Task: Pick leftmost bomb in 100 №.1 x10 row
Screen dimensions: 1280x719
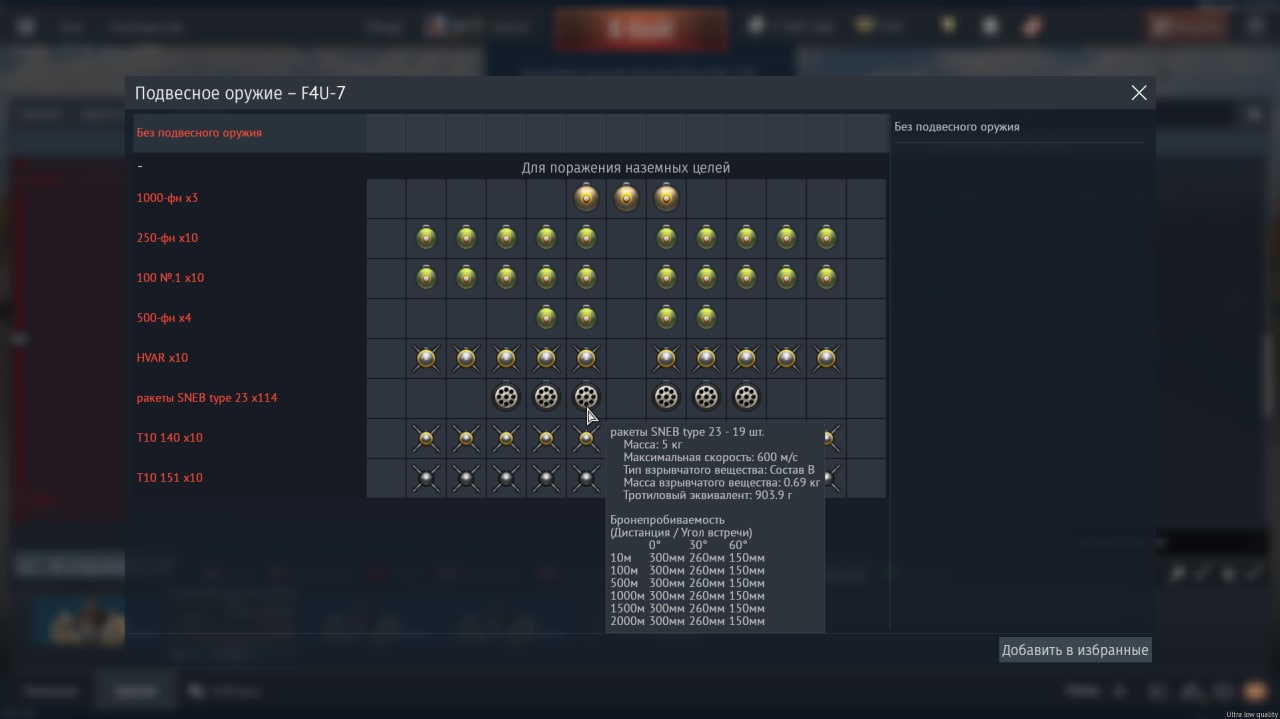Action: (x=426, y=278)
